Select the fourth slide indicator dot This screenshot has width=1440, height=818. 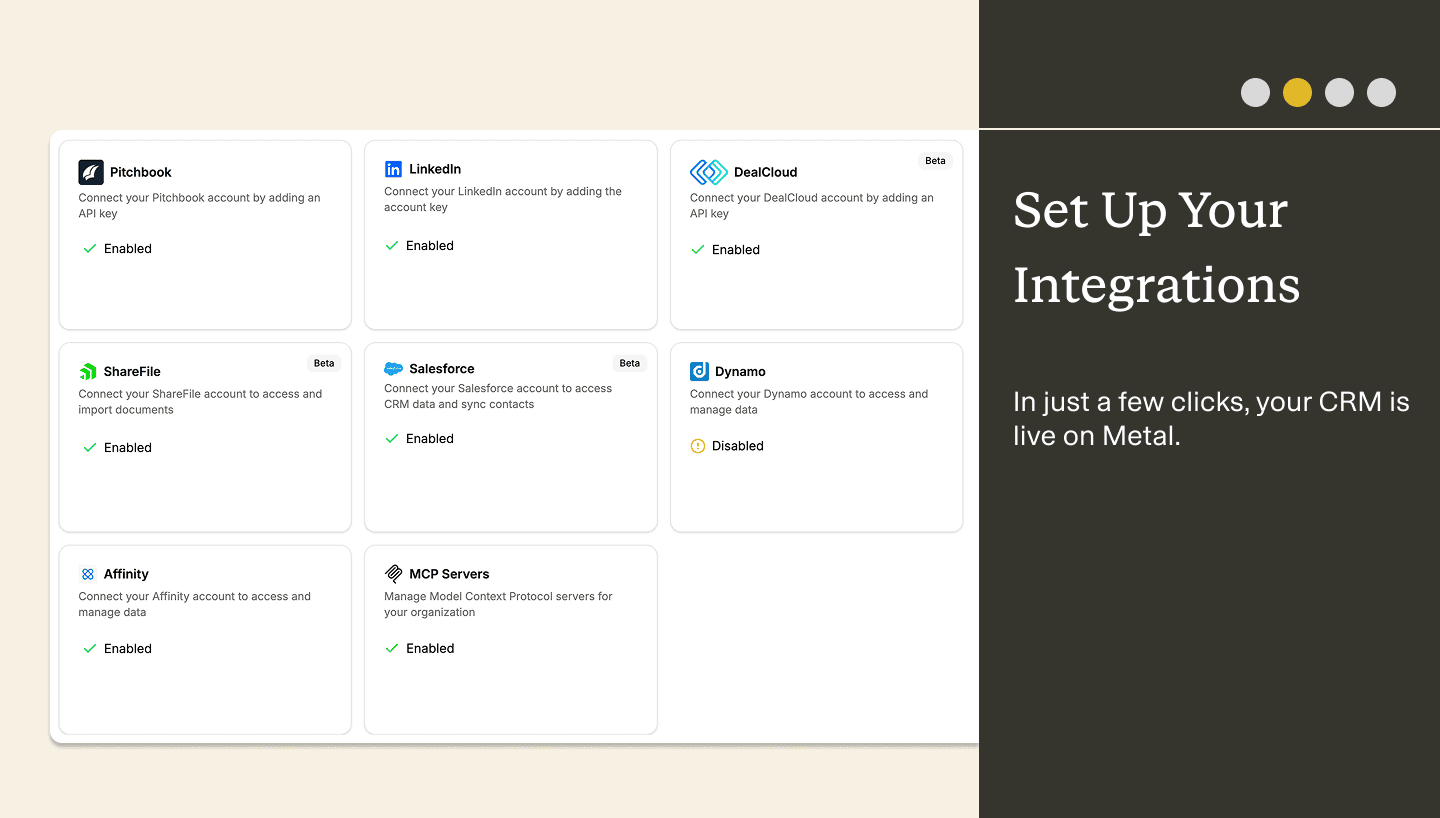pyautogui.click(x=1381, y=92)
